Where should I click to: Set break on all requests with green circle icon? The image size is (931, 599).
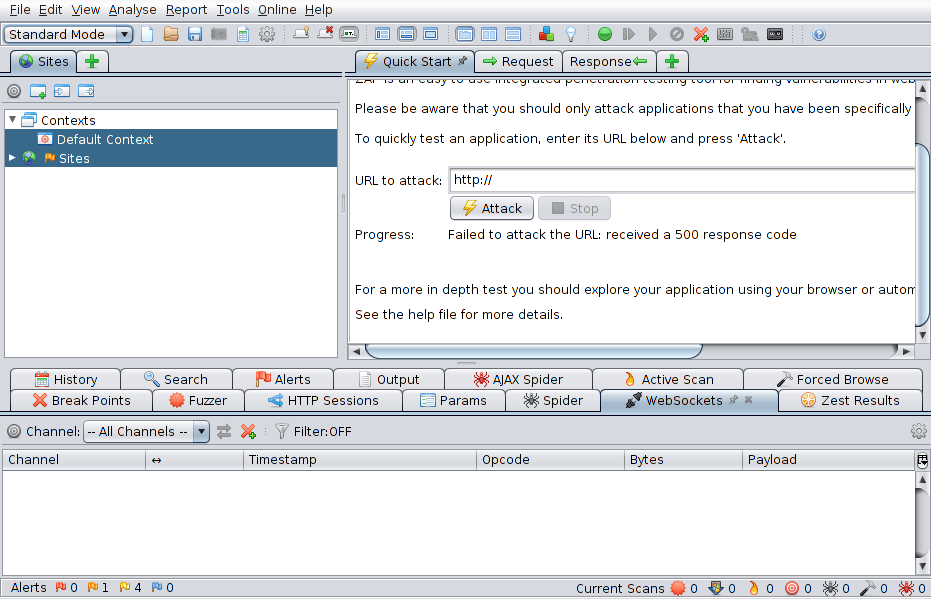(604, 33)
